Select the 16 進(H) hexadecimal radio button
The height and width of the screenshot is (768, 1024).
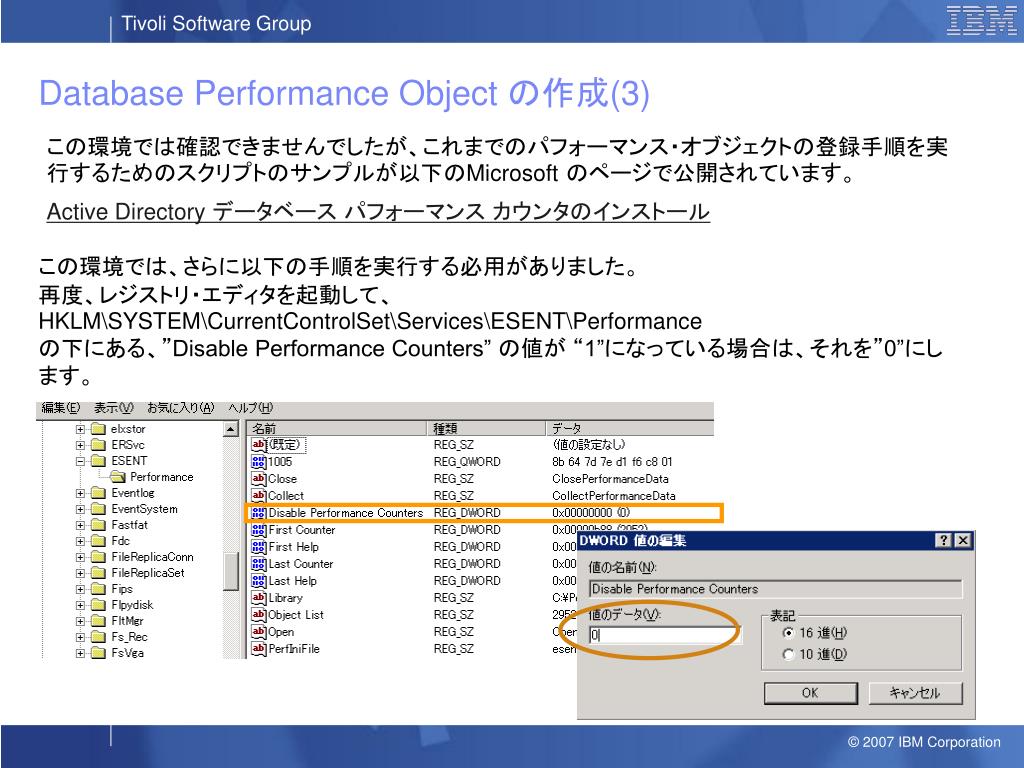[789, 633]
